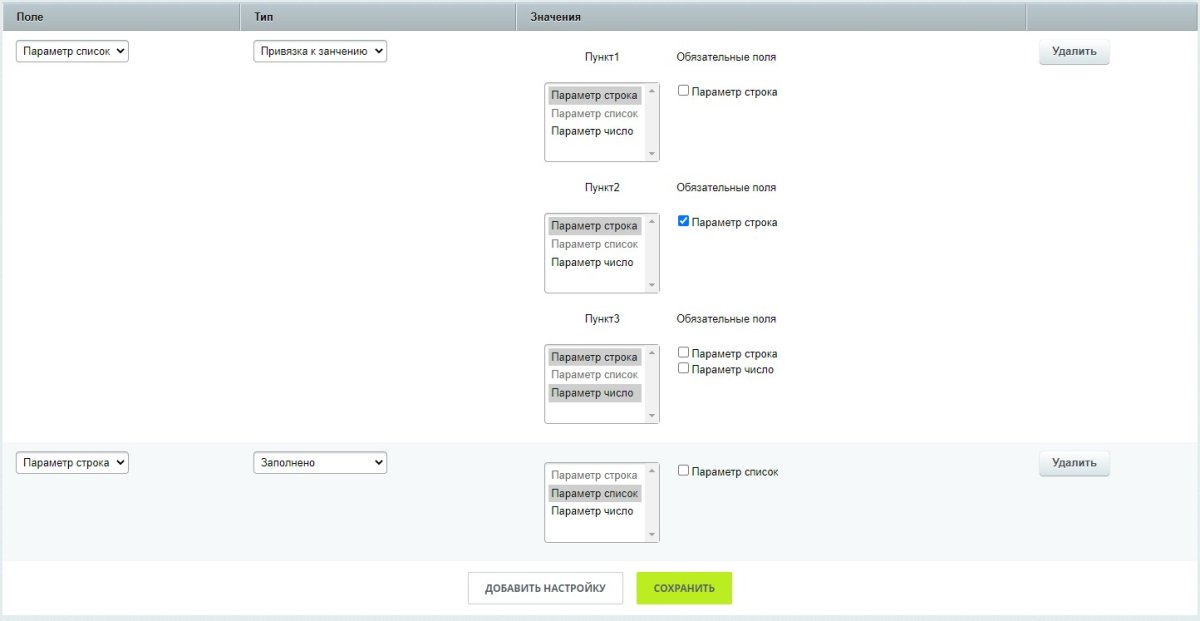1200x621 pixels.
Task: Enable 'Параметр строка' checkbox under Пункт1
Action: coord(684,91)
